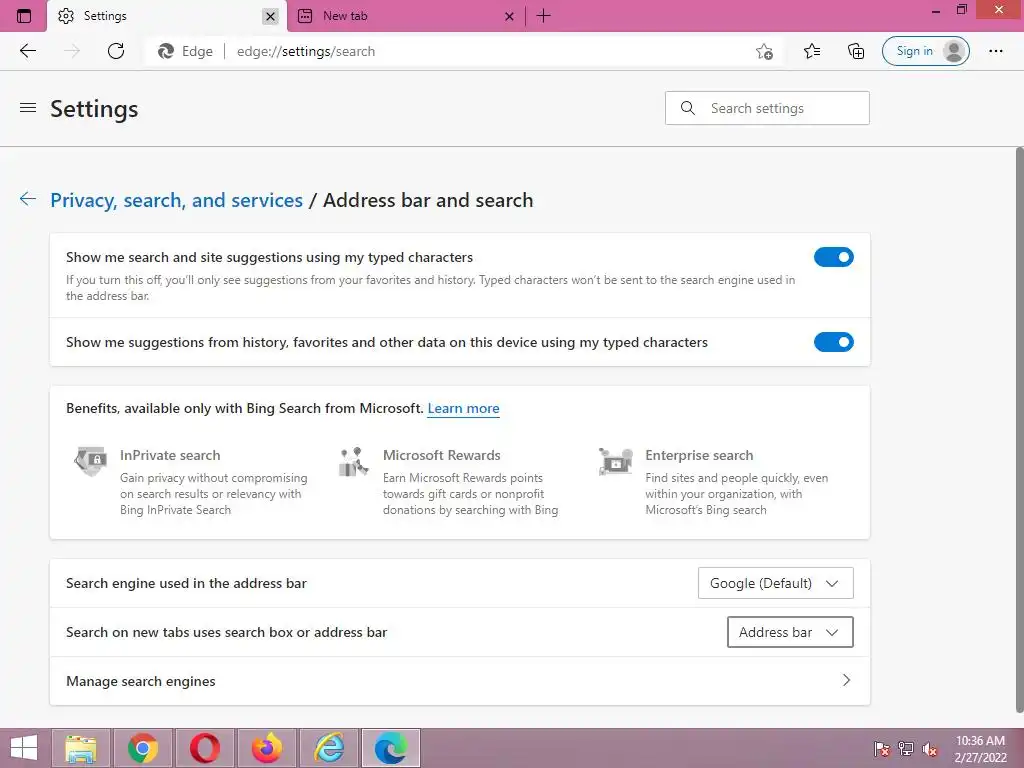This screenshot has width=1024, height=768.
Task: Open the Settings and more ellipsis menu
Action: [995, 51]
